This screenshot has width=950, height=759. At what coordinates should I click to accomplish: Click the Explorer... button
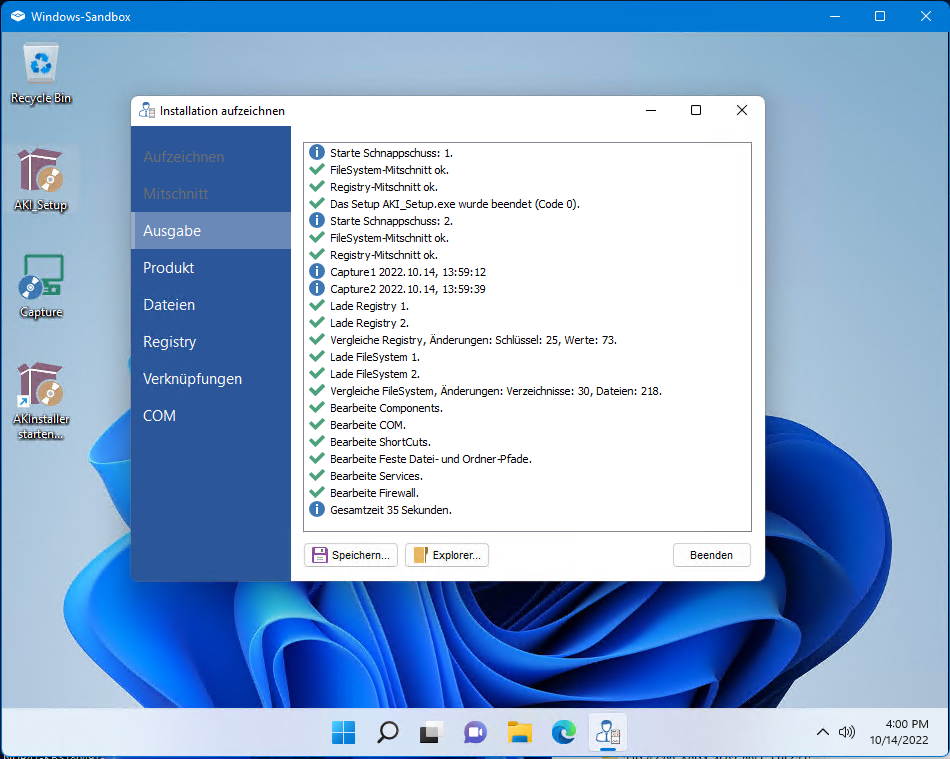447,555
